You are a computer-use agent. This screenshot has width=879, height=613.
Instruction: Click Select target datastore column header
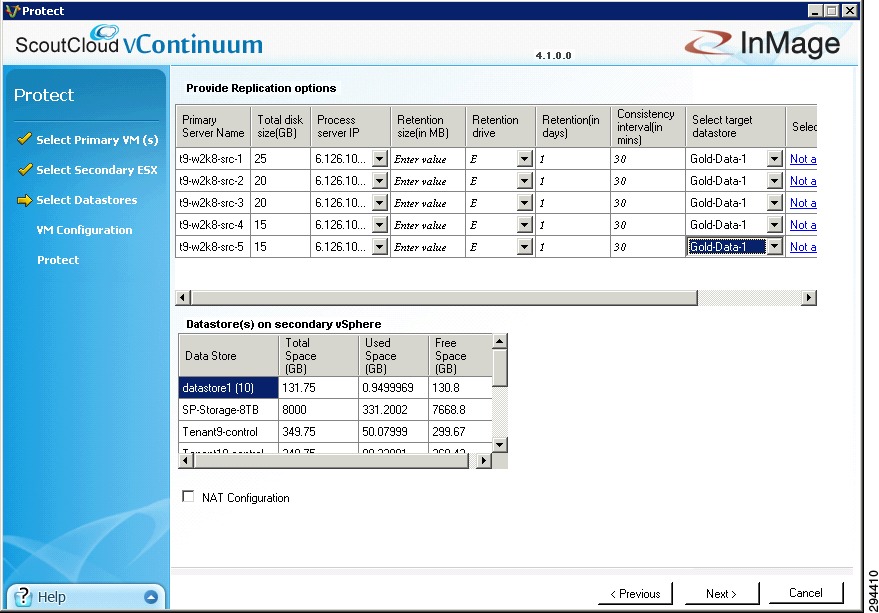(735, 126)
